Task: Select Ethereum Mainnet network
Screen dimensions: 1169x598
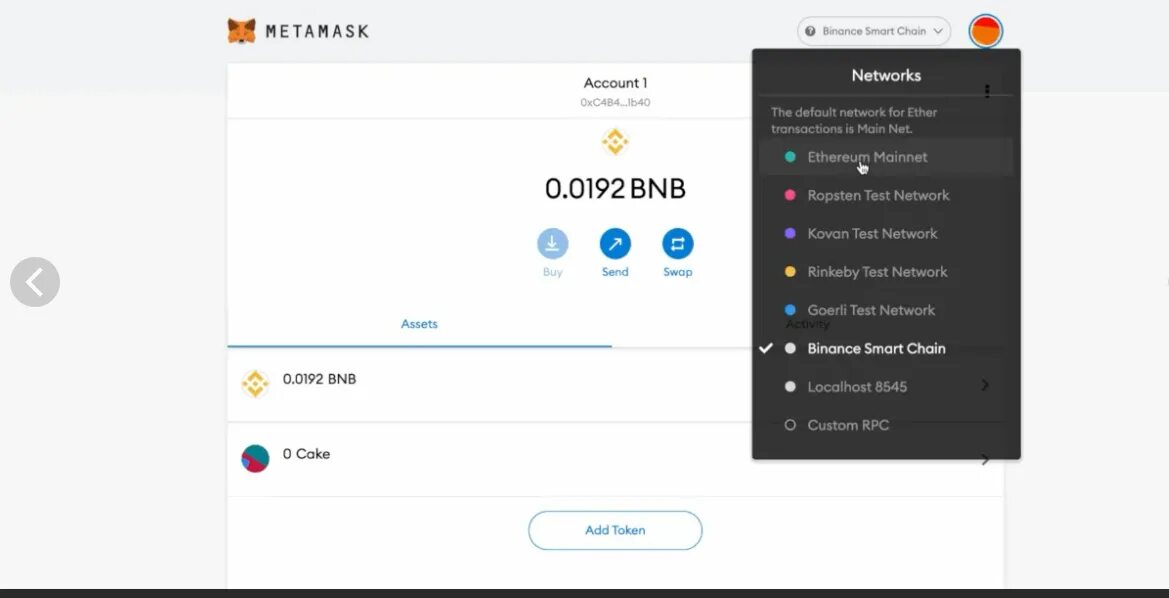Action: tap(886, 157)
